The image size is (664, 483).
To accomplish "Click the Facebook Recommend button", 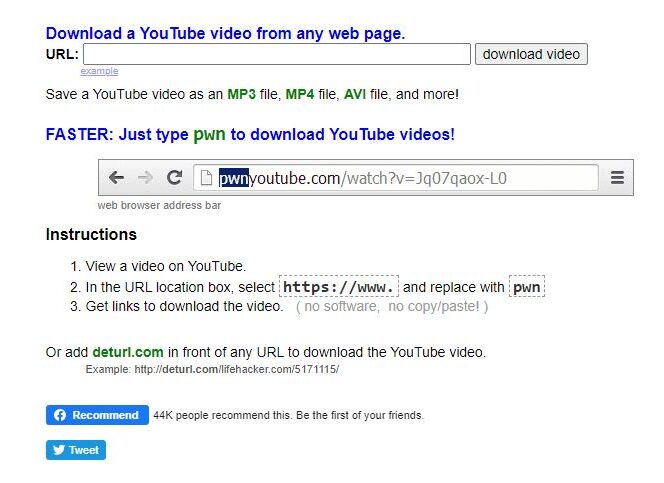I will 97,415.
